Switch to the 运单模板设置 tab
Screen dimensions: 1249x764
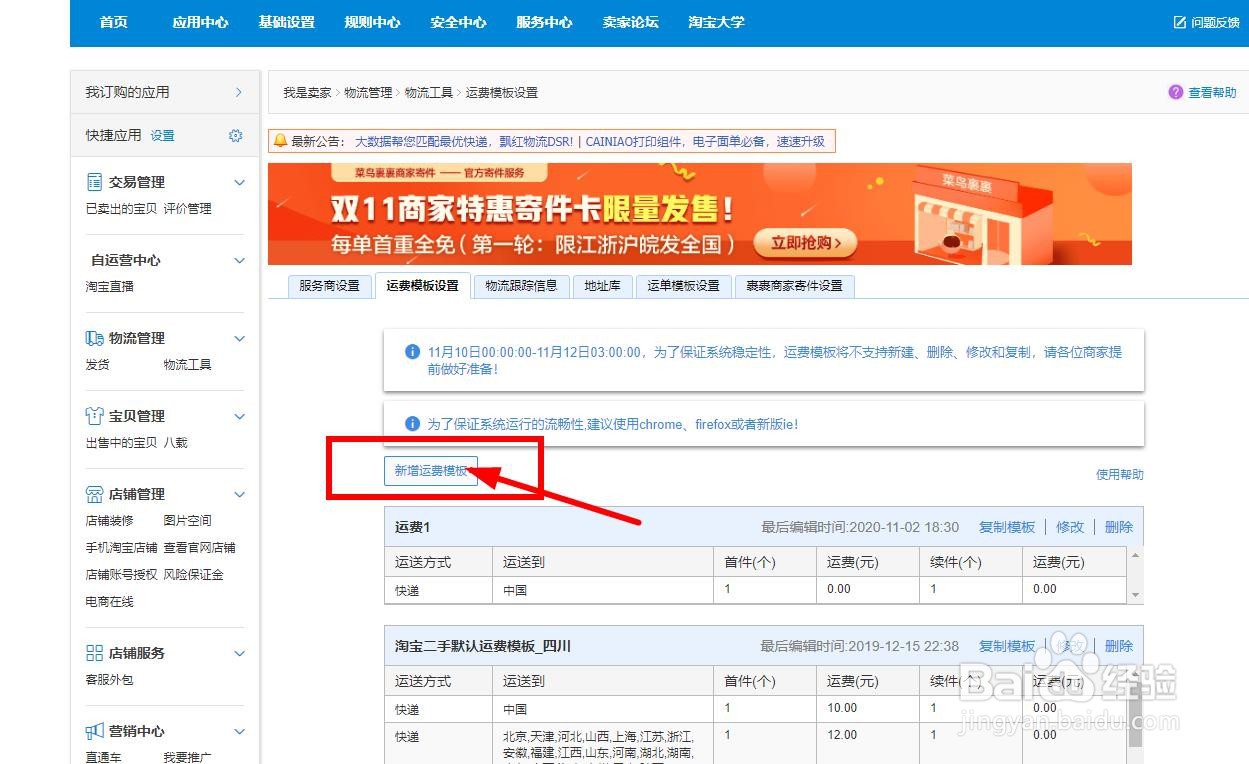683,286
